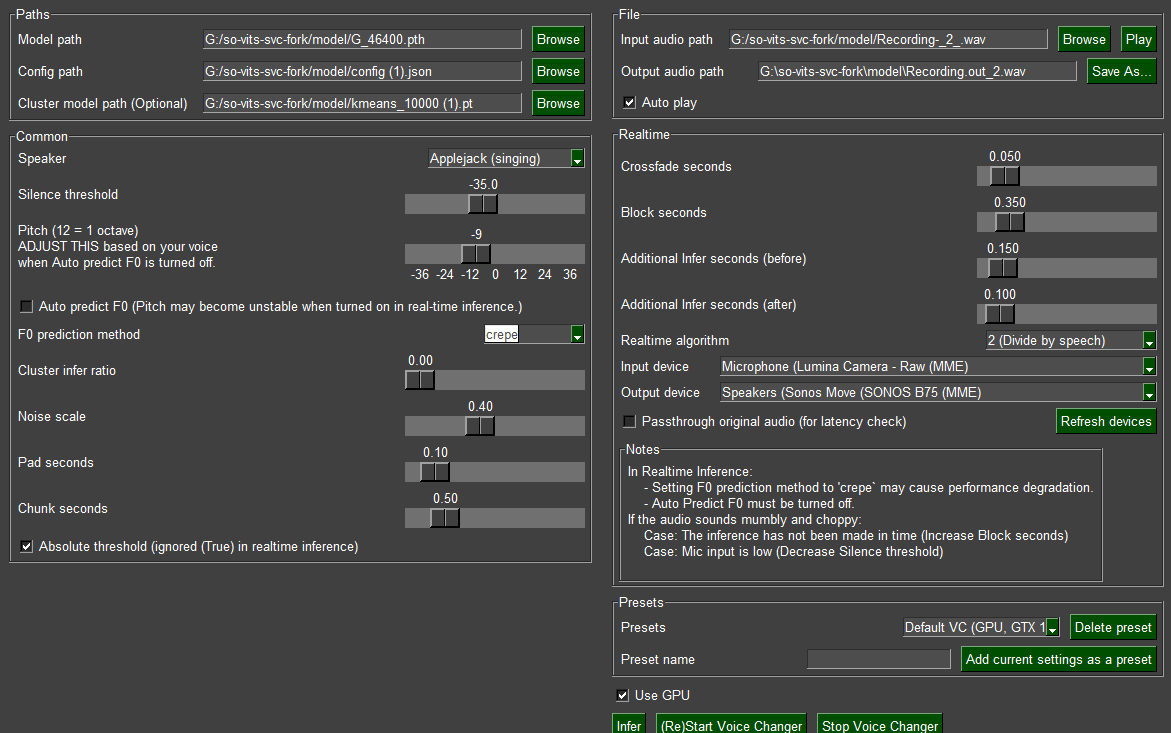Screen dimensions: 1171x733
Task: Click Stop Voice Changer button
Action: pyautogui.click(x=880, y=725)
